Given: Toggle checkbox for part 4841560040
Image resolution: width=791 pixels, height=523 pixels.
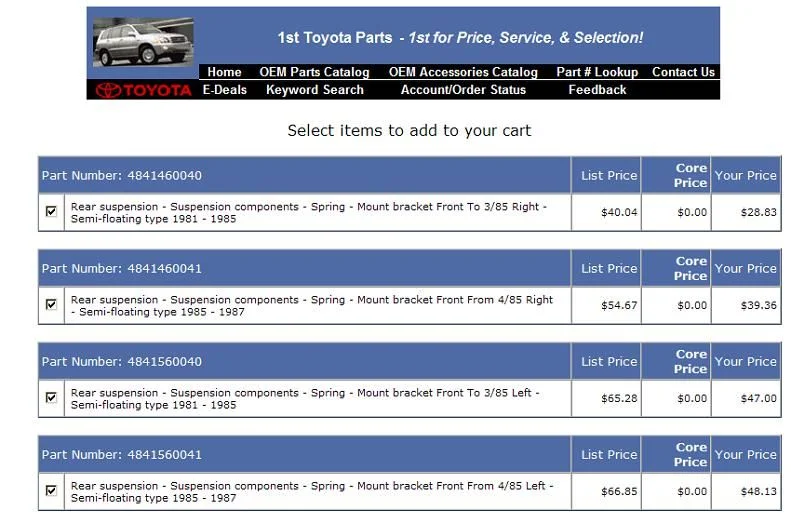Looking at the screenshot, I should [51, 398].
